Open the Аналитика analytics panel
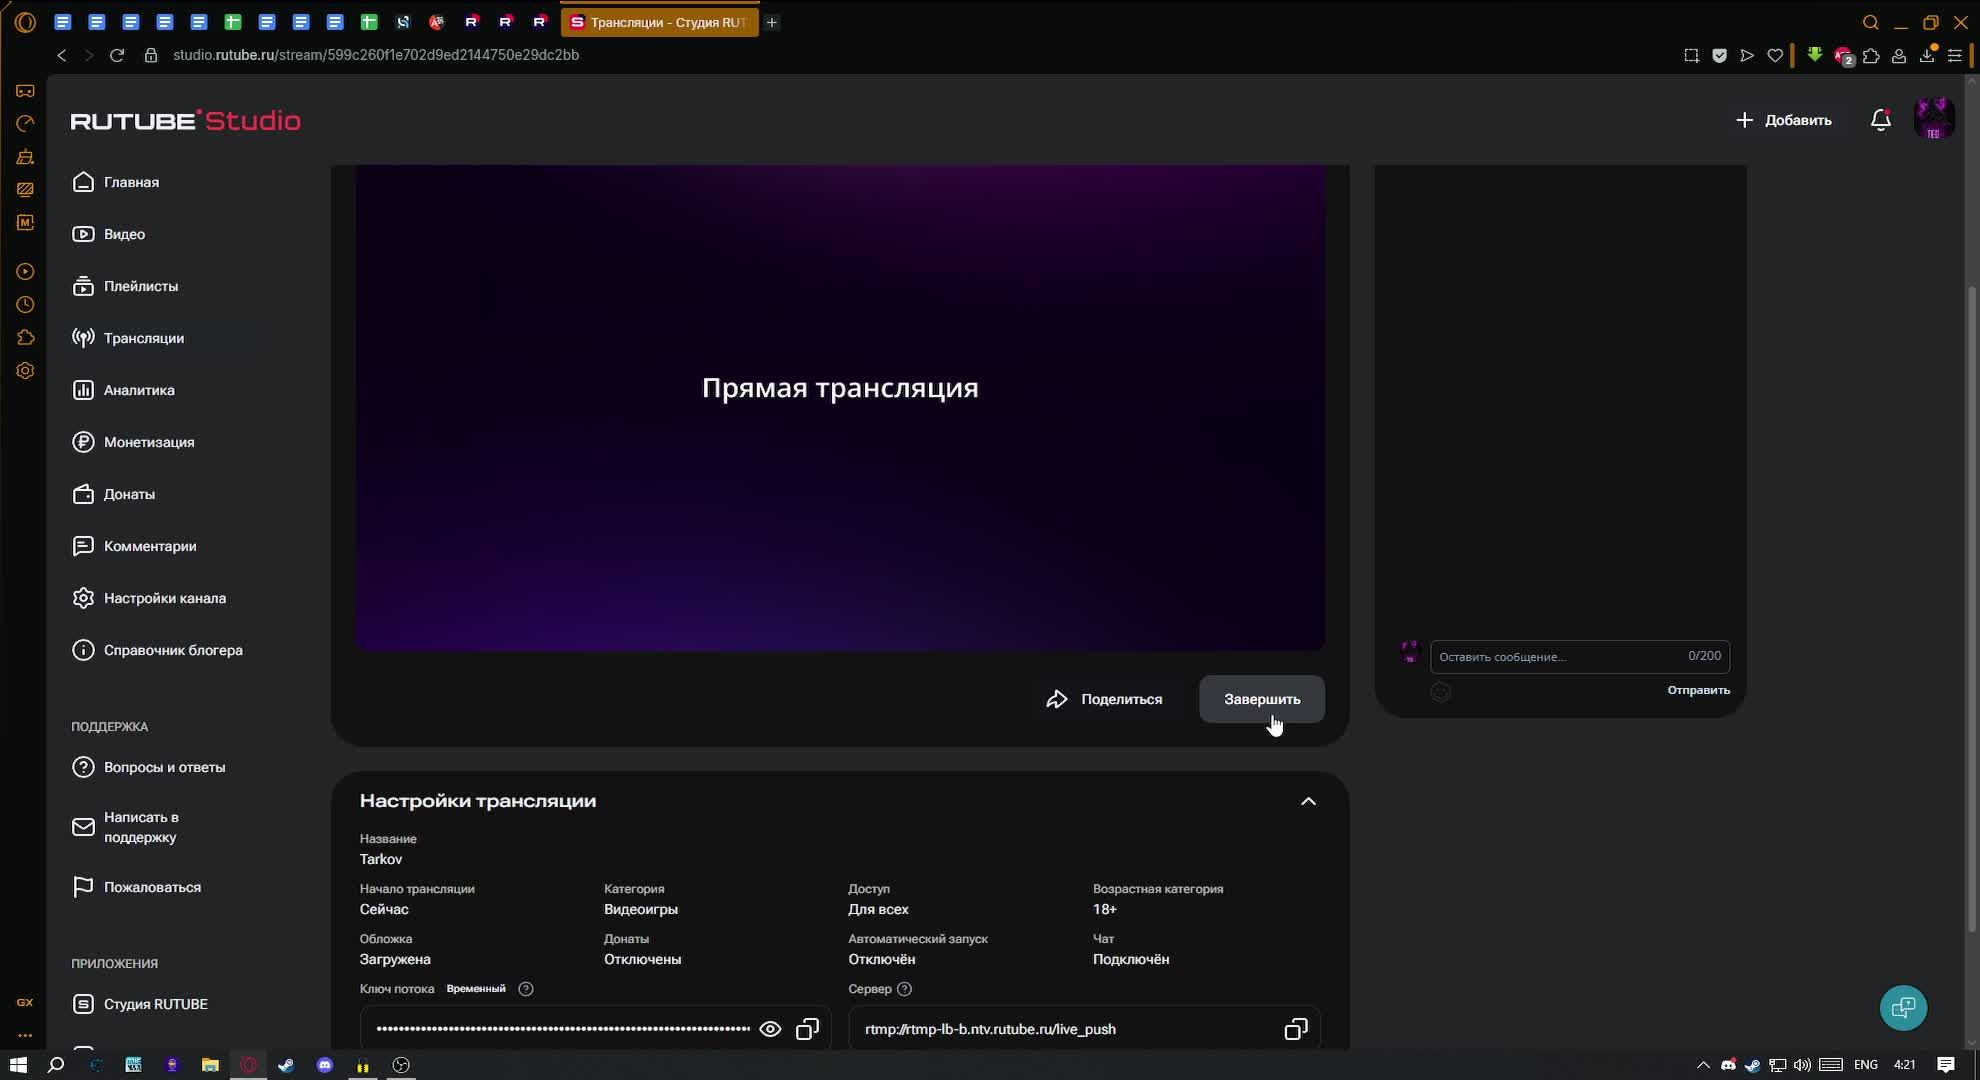 (x=138, y=389)
